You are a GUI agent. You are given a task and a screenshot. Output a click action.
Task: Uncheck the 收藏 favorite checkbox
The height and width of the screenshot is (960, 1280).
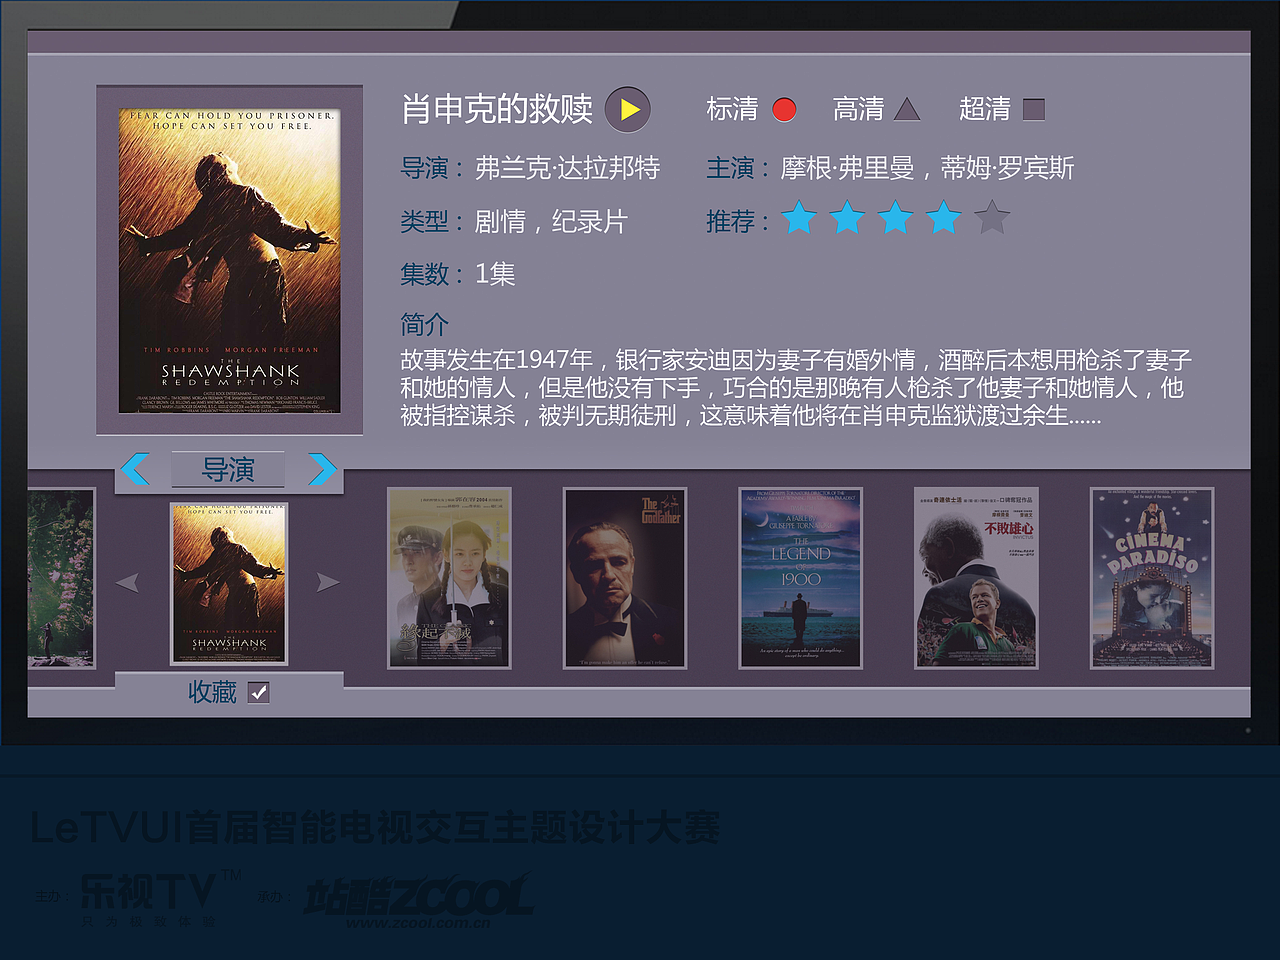[260, 691]
